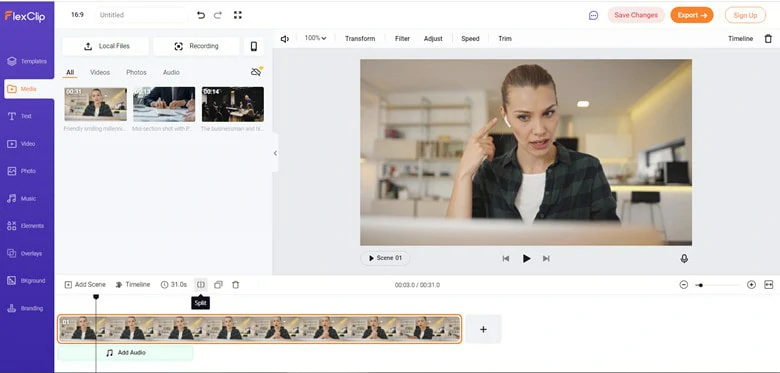780x373 pixels.
Task: Upload from phone icon
Action: point(254,46)
